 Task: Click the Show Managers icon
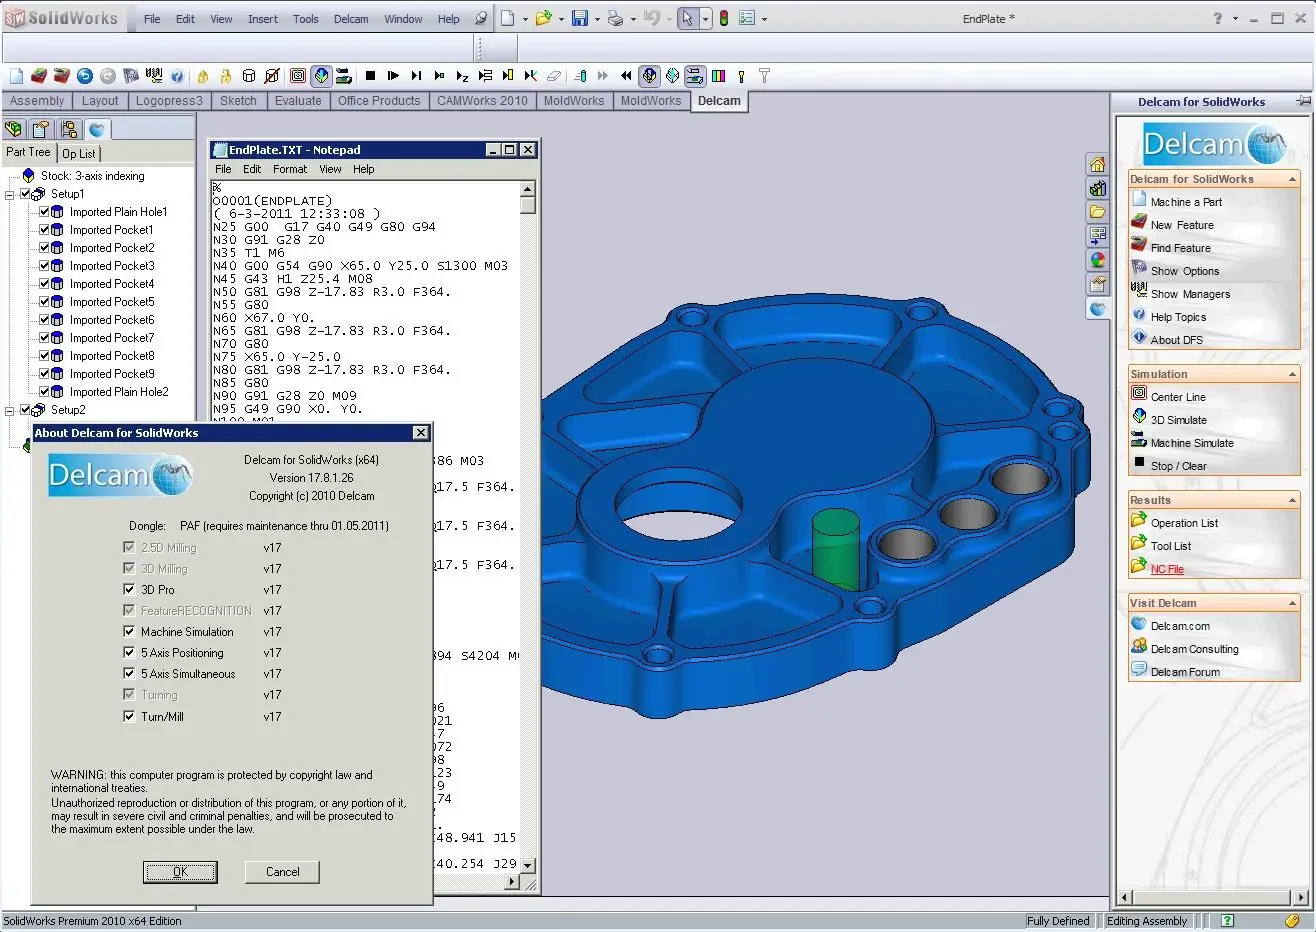coord(1139,292)
